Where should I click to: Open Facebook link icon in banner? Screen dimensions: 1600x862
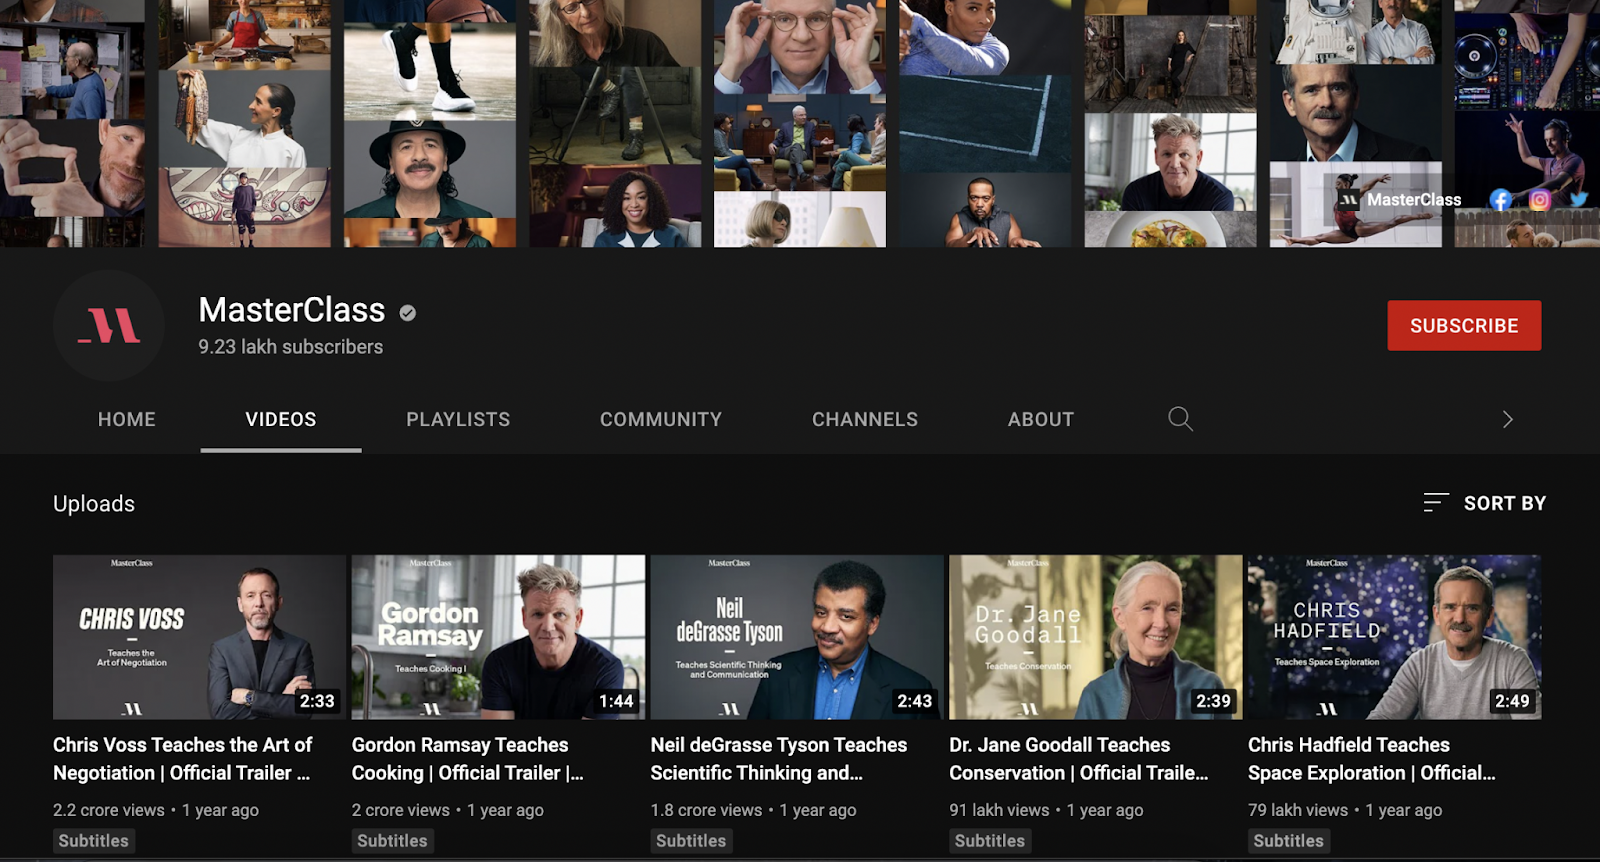pyautogui.click(x=1500, y=200)
